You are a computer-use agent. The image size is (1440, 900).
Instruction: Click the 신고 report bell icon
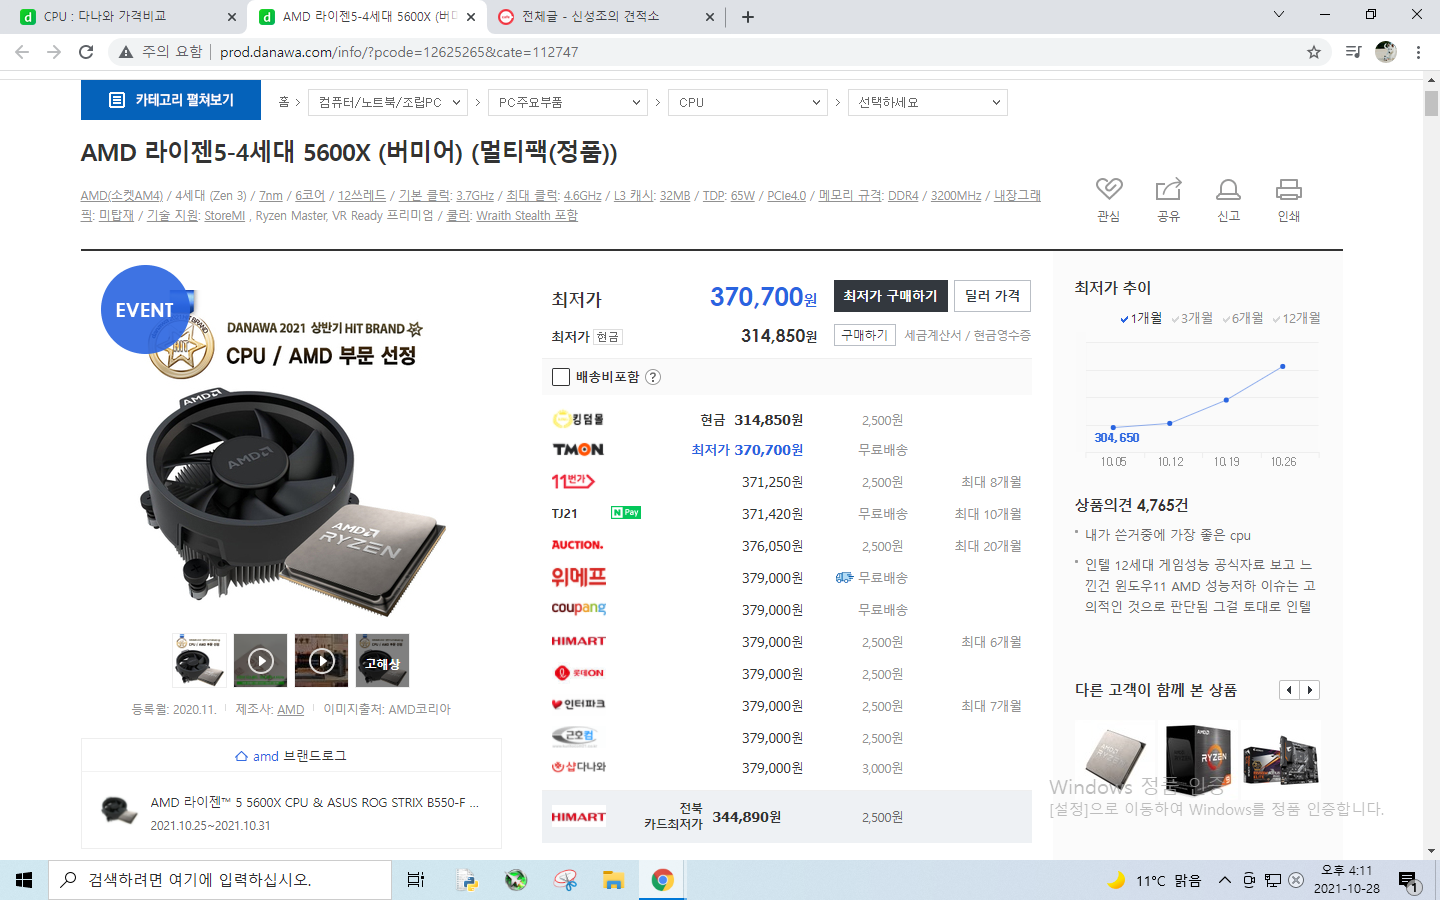pyautogui.click(x=1228, y=189)
